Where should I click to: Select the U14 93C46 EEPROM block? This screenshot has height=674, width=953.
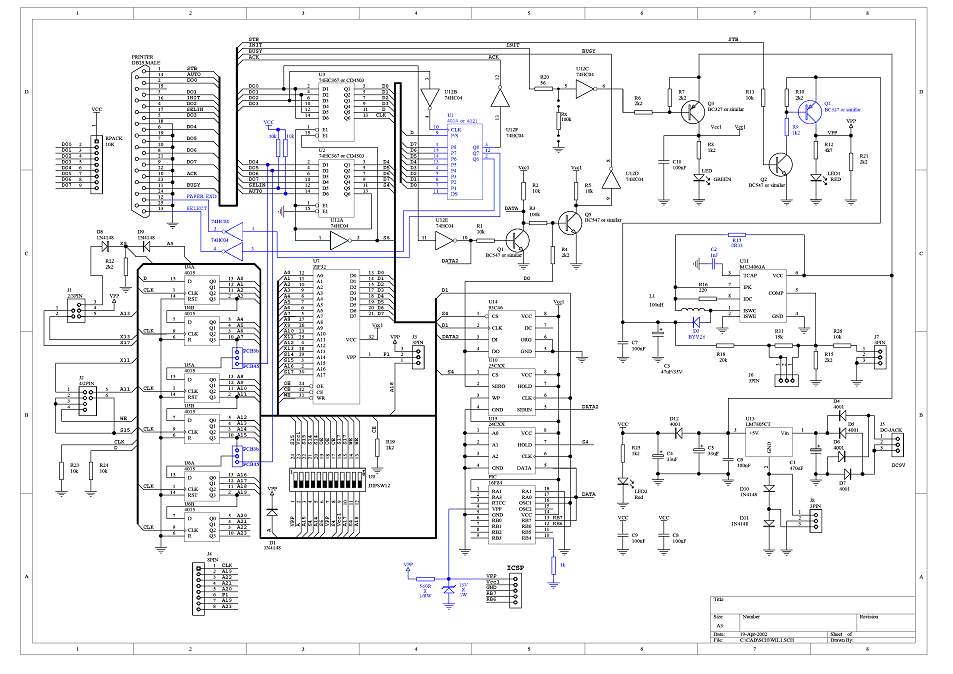click(511, 334)
